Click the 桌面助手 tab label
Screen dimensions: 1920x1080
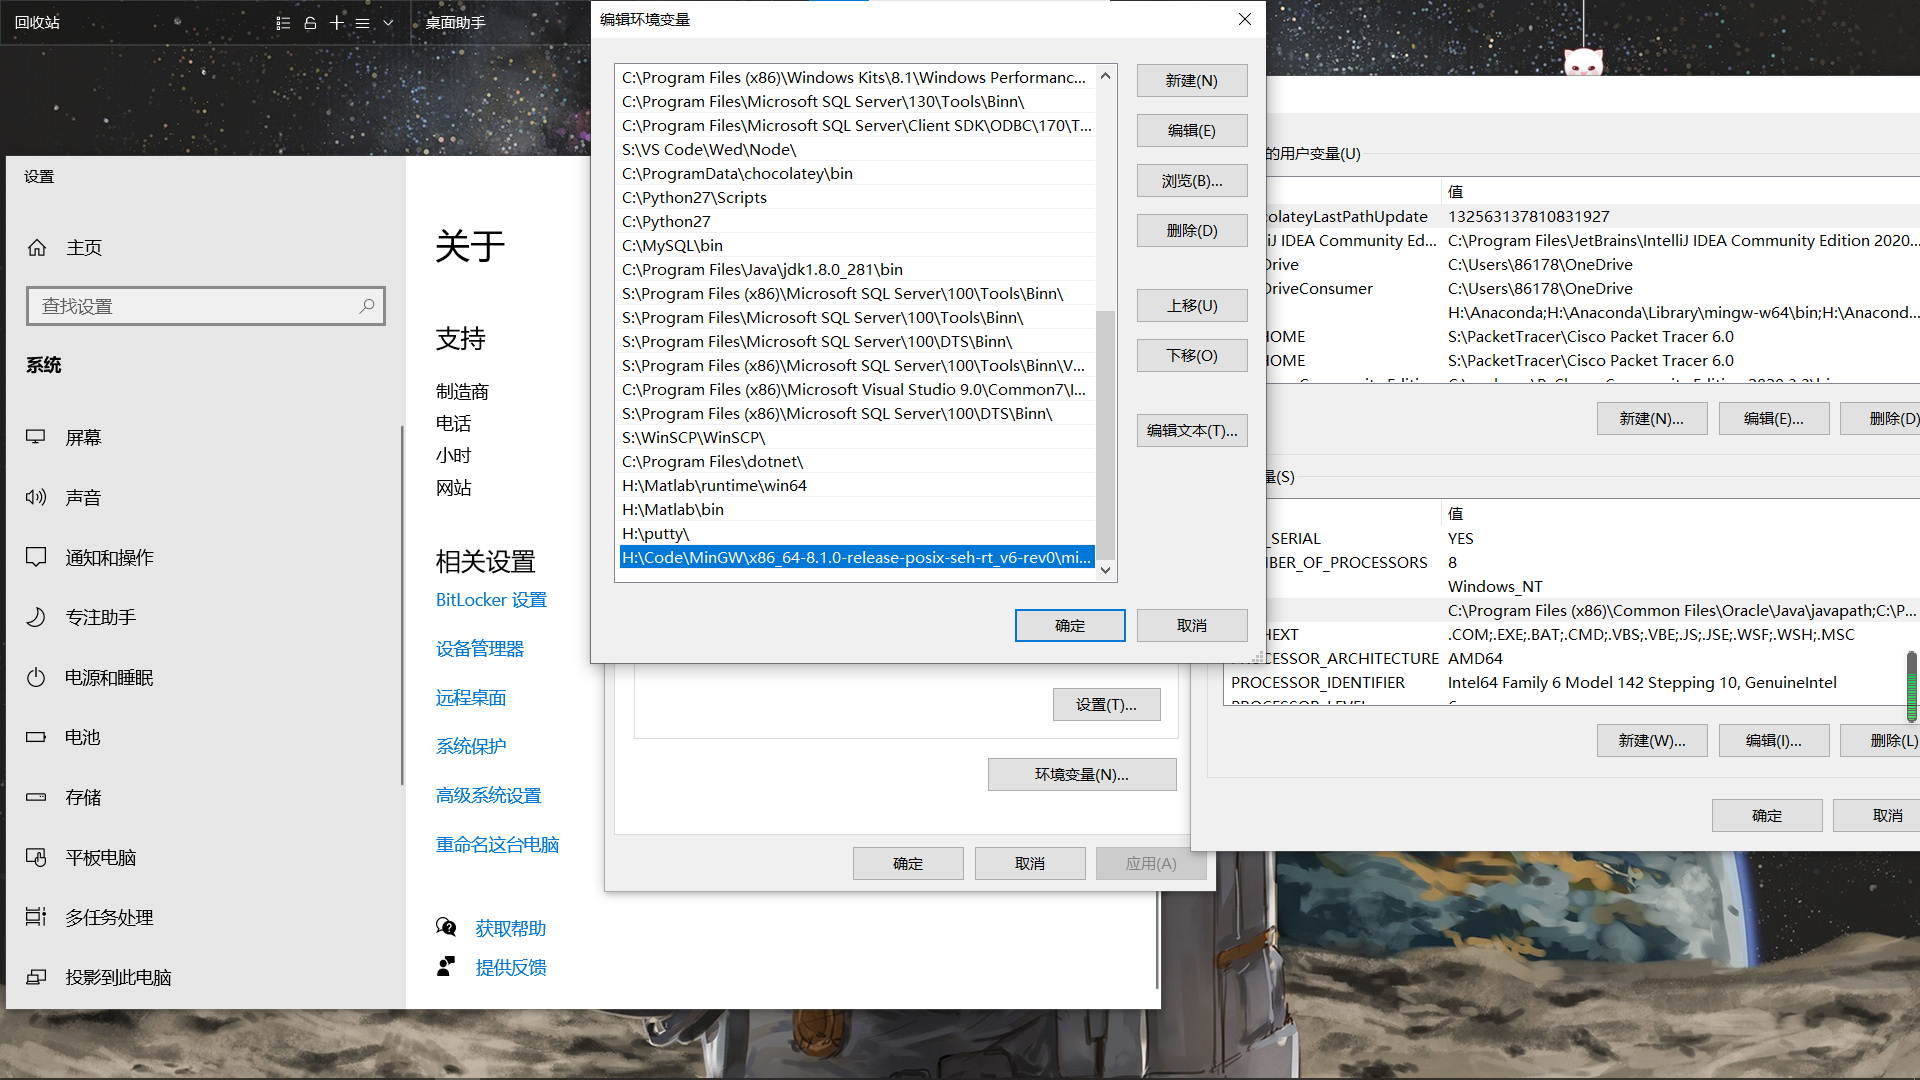click(455, 23)
